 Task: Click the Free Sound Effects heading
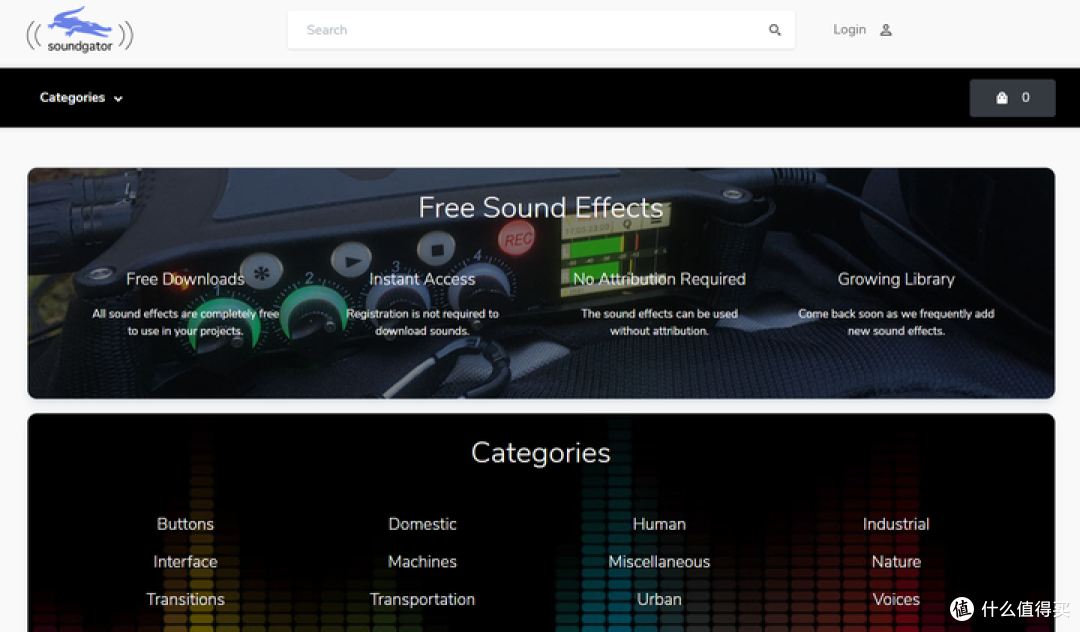pos(541,207)
